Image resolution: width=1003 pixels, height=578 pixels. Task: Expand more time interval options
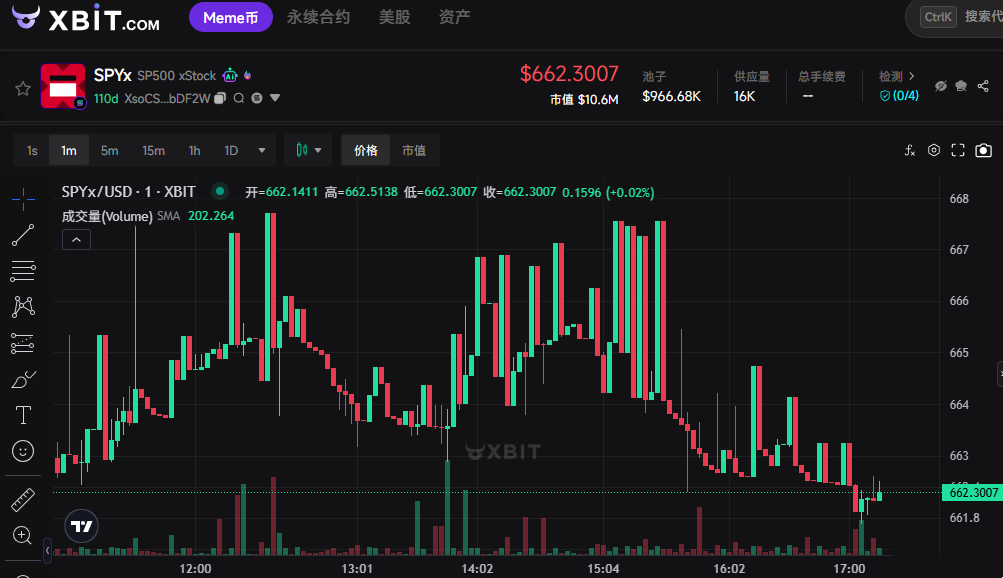tap(262, 150)
